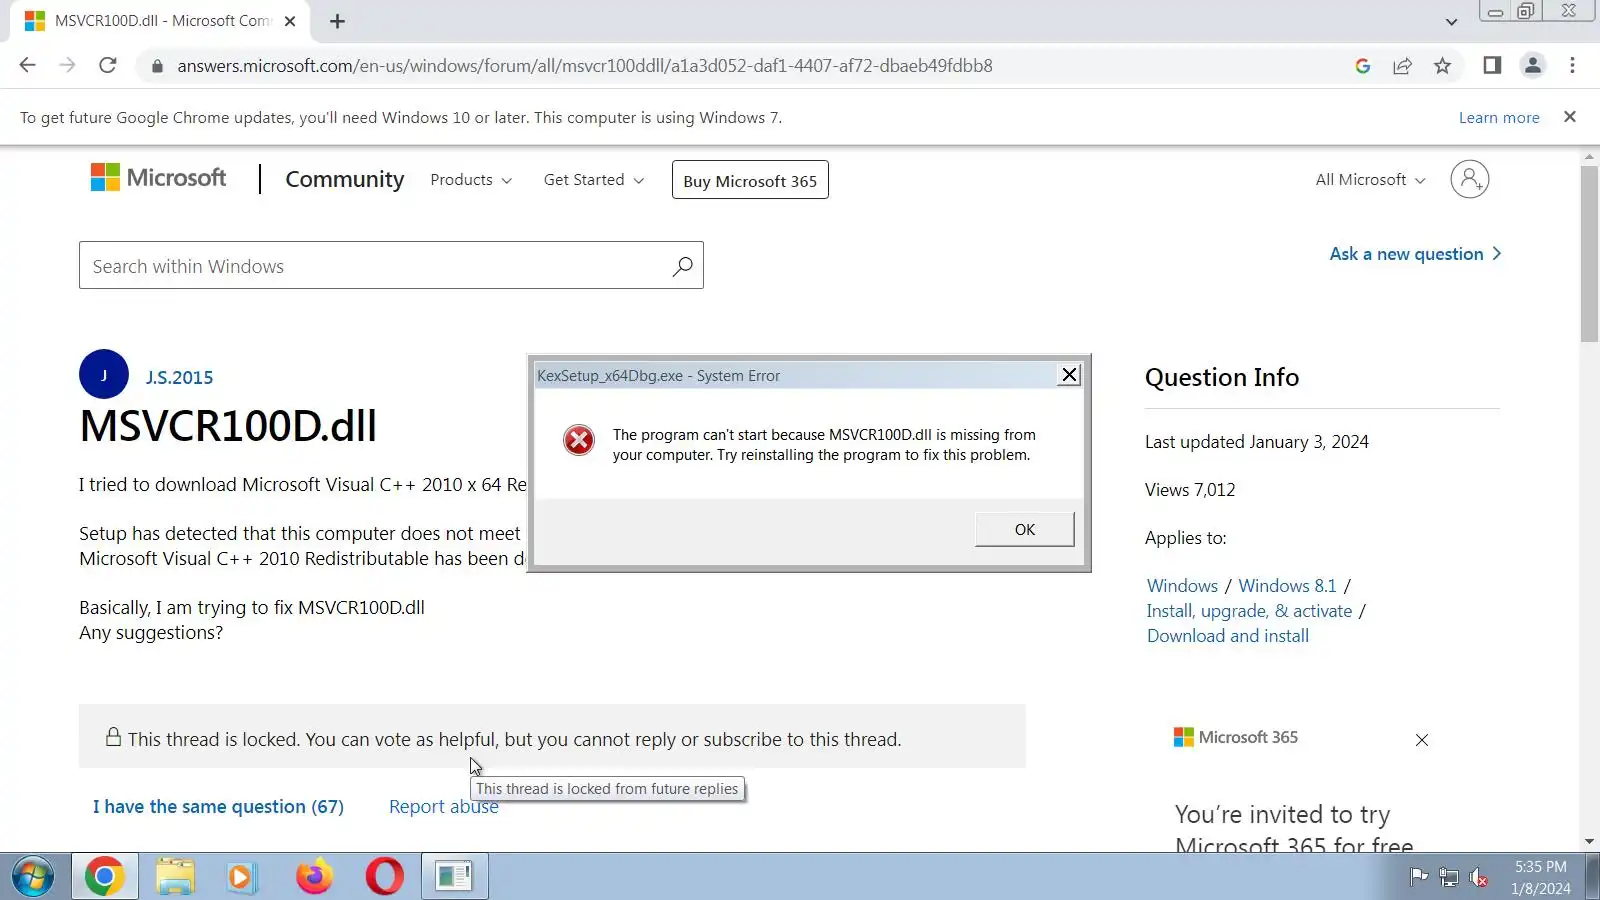Go forward to the next page
The height and width of the screenshot is (900, 1600).
pyautogui.click(x=67, y=65)
